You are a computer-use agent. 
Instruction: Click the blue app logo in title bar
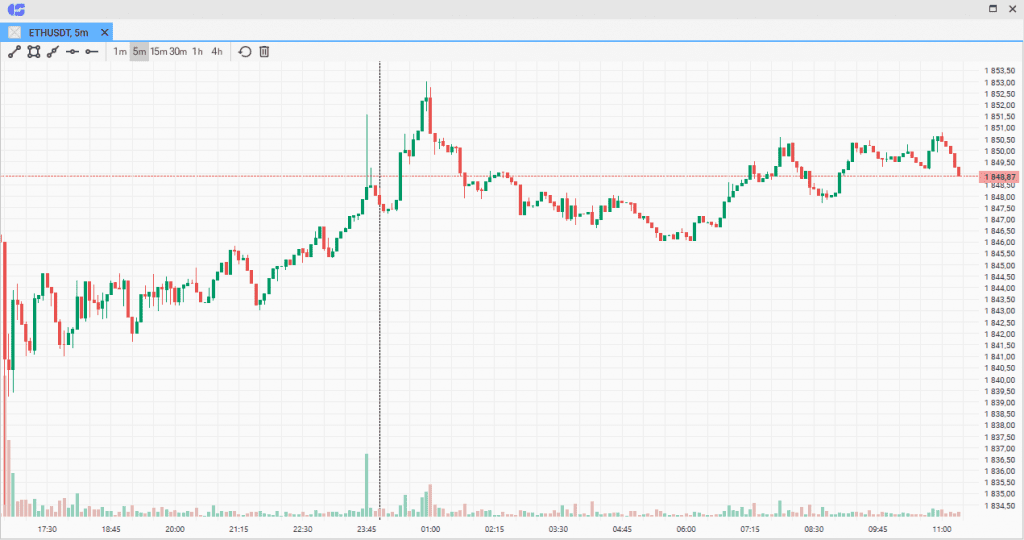[x=15, y=9]
